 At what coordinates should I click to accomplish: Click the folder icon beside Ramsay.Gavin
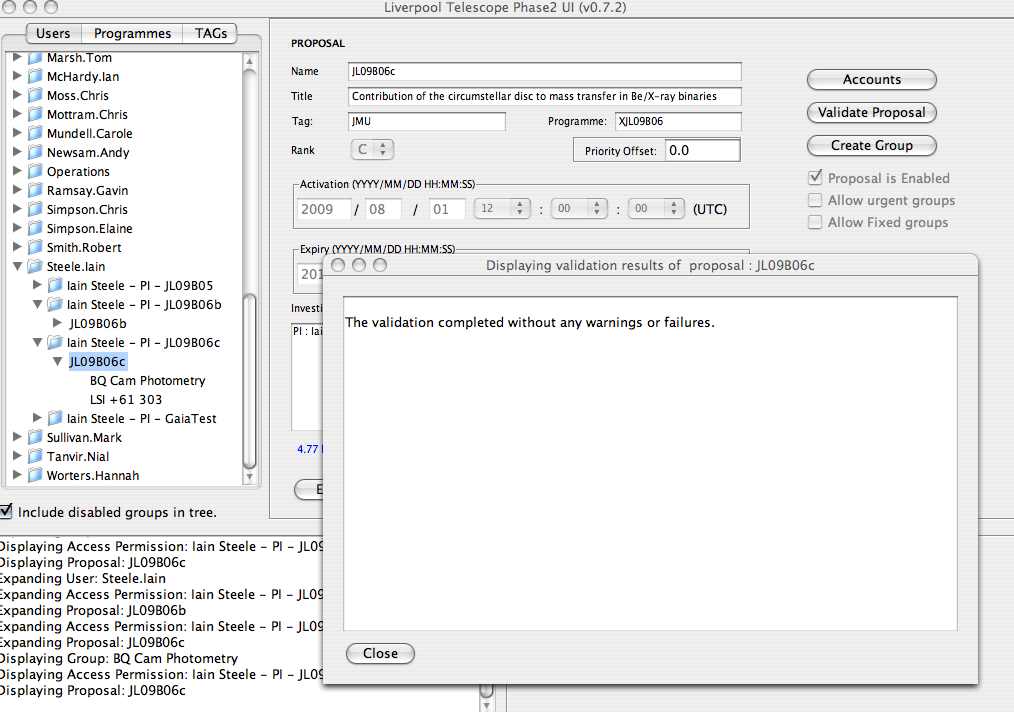tap(36, 191)
